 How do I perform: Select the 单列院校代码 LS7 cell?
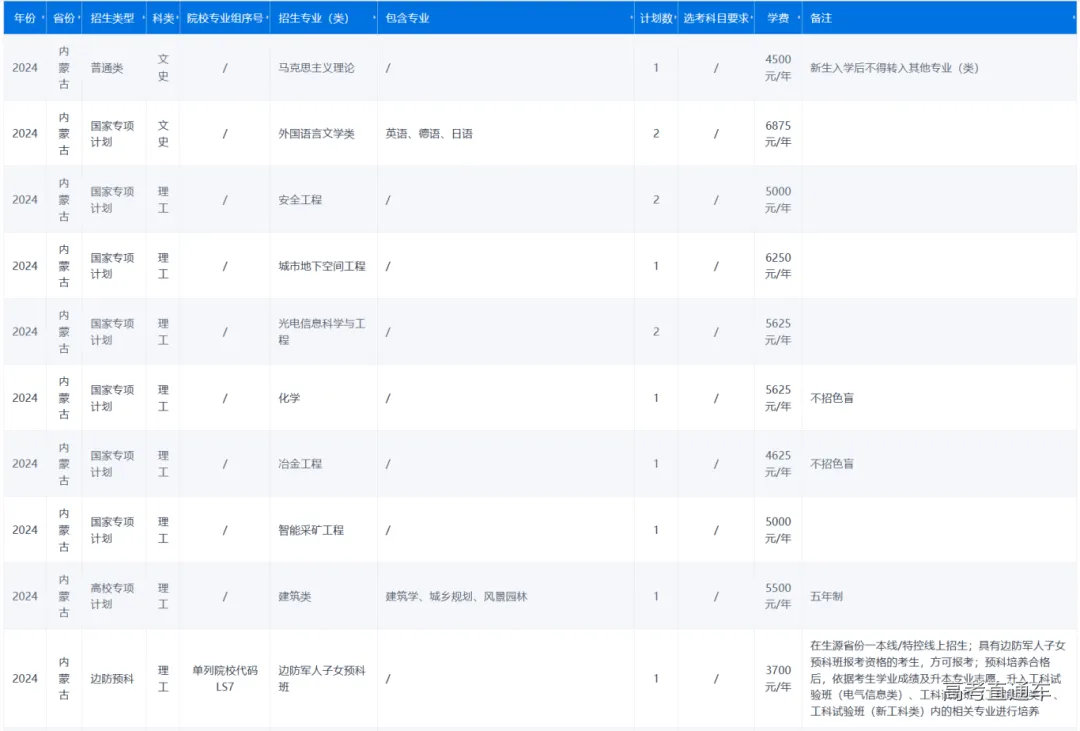point(225,678)
